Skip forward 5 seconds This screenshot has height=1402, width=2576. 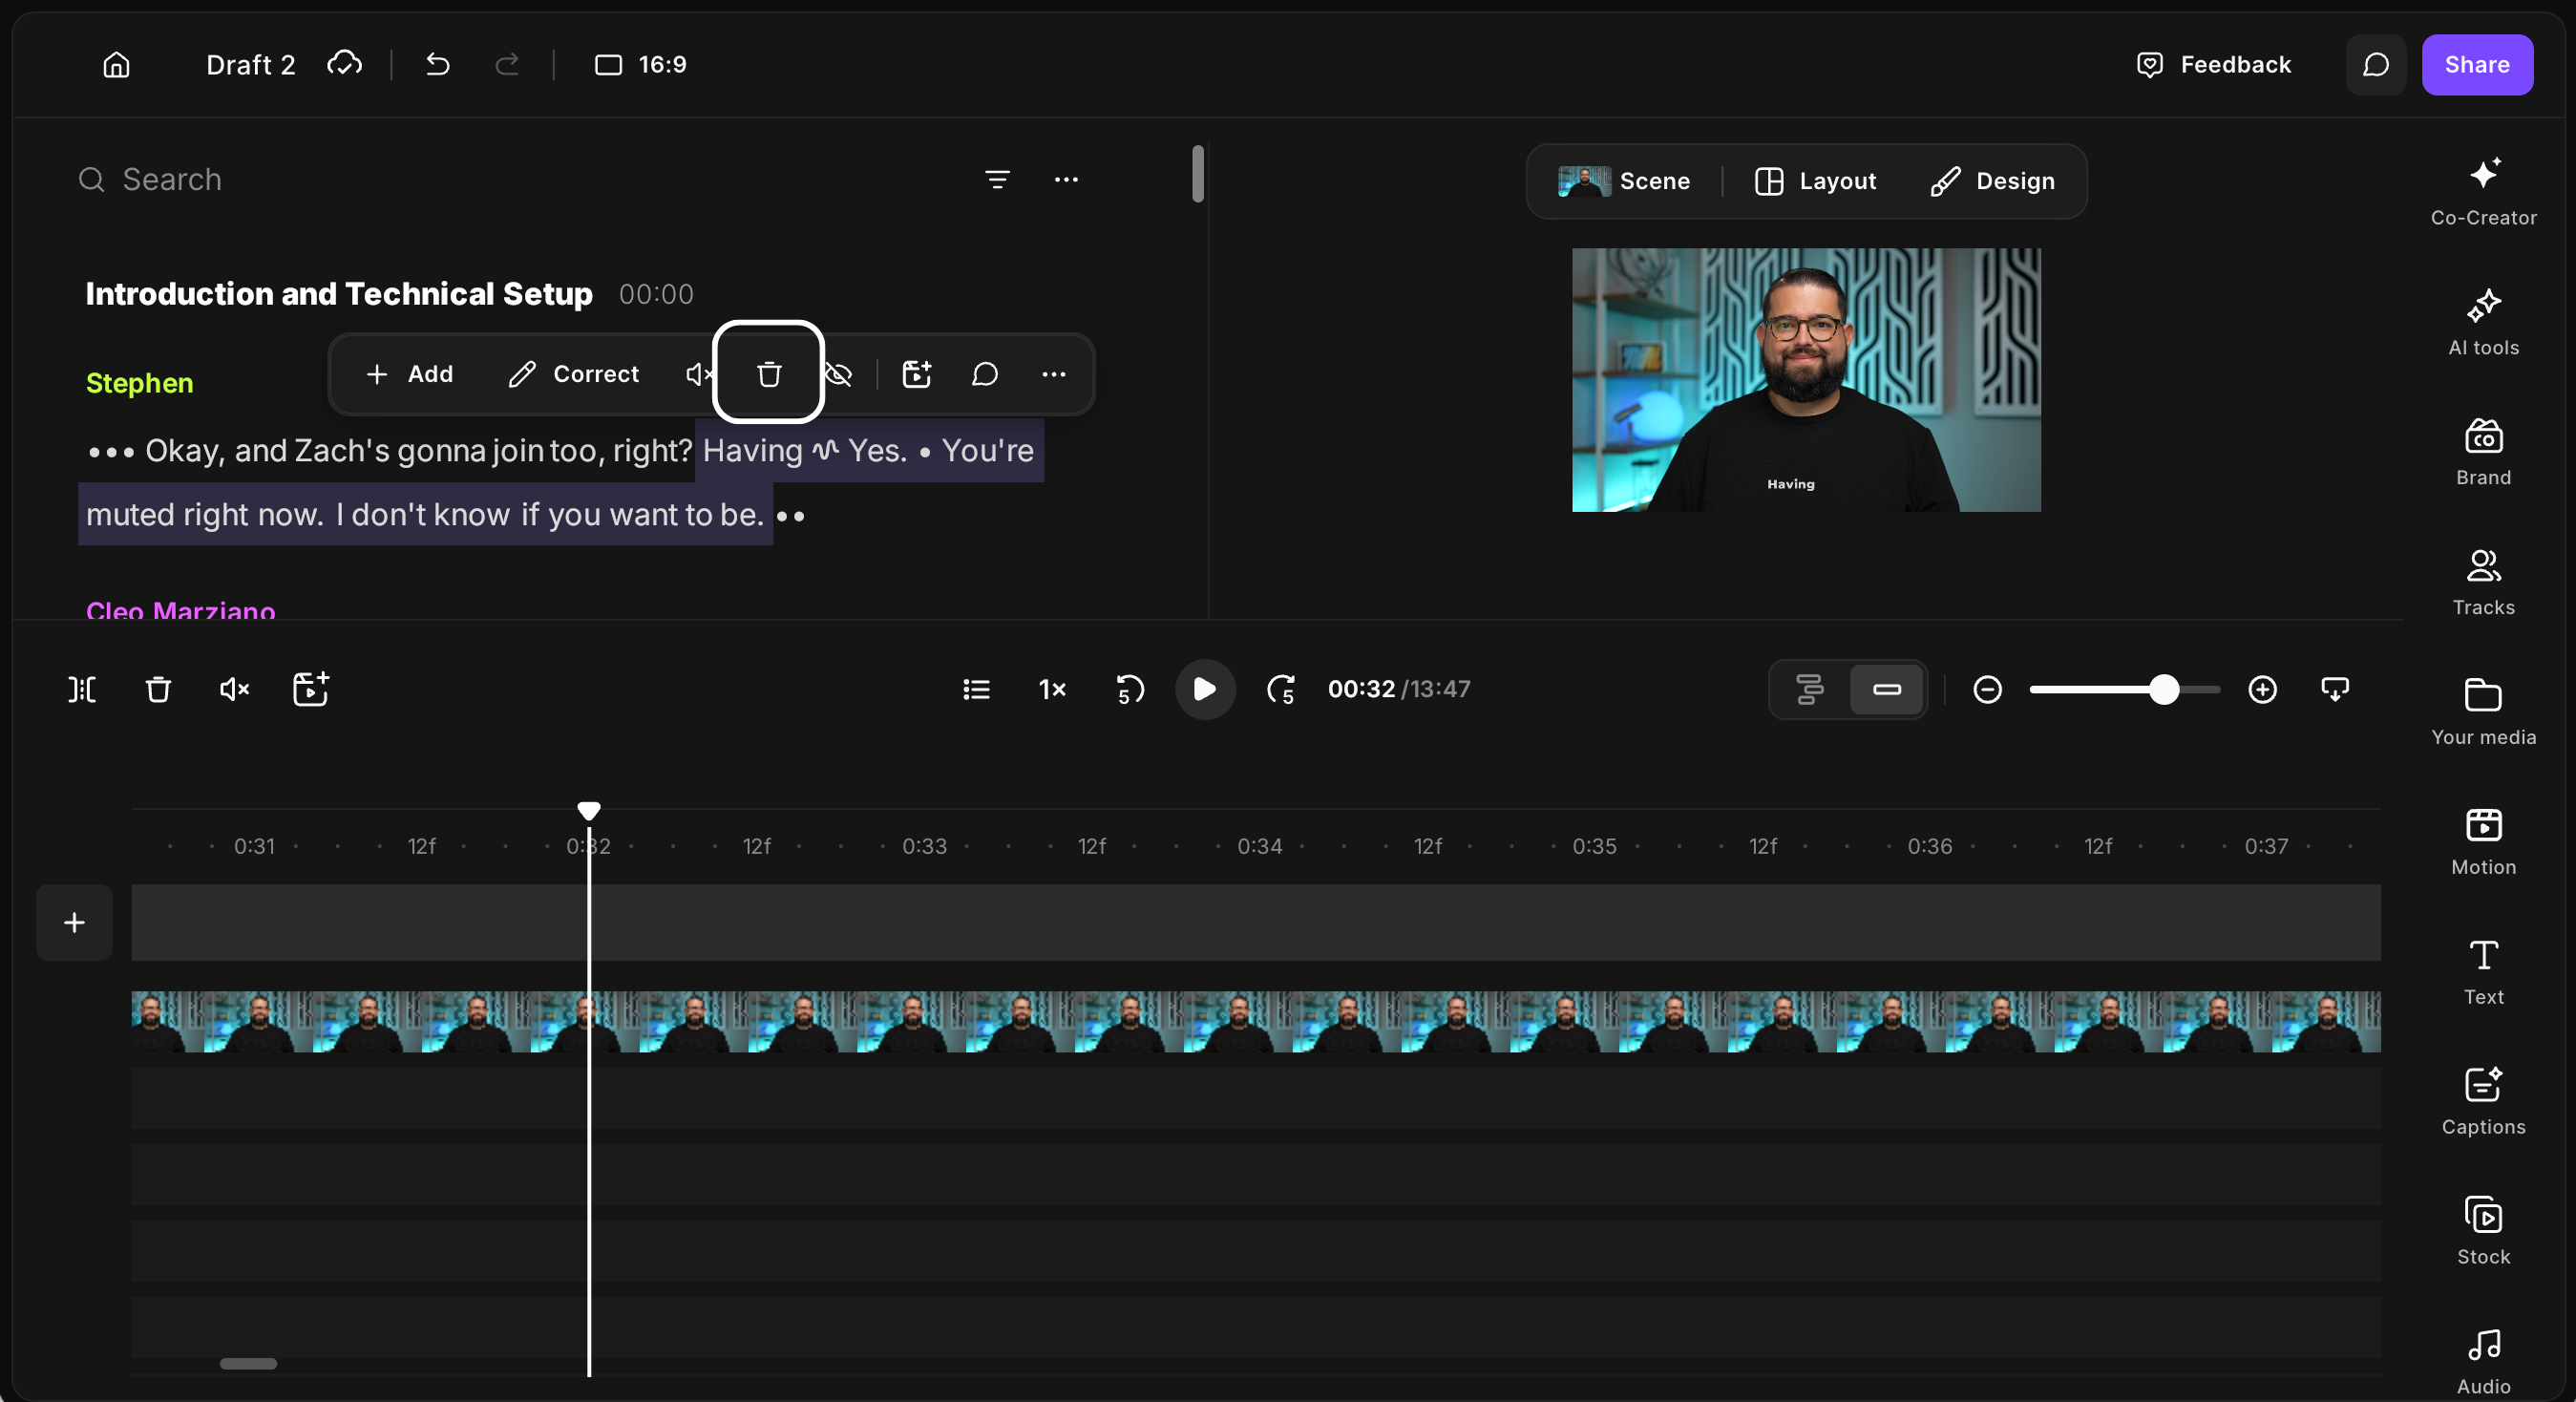pyautogui.click(x=1281, y=689)
